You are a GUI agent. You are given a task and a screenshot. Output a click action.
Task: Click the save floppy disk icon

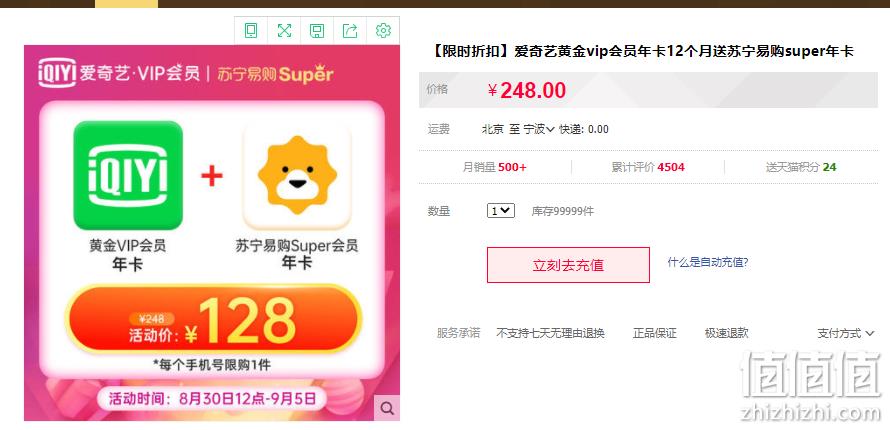tap(317, 31)
